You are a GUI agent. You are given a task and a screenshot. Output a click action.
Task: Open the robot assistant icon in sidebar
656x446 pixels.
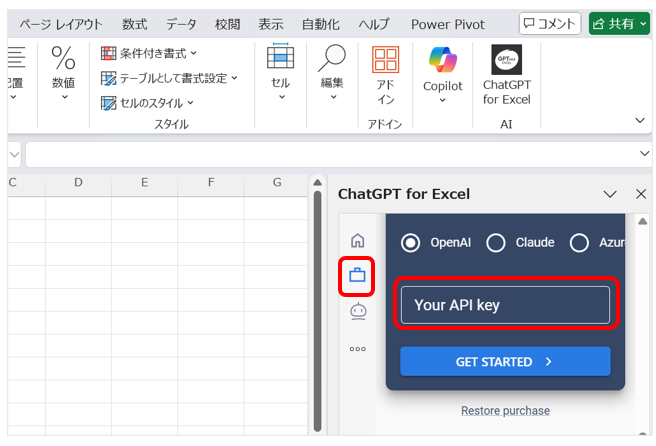358,312
